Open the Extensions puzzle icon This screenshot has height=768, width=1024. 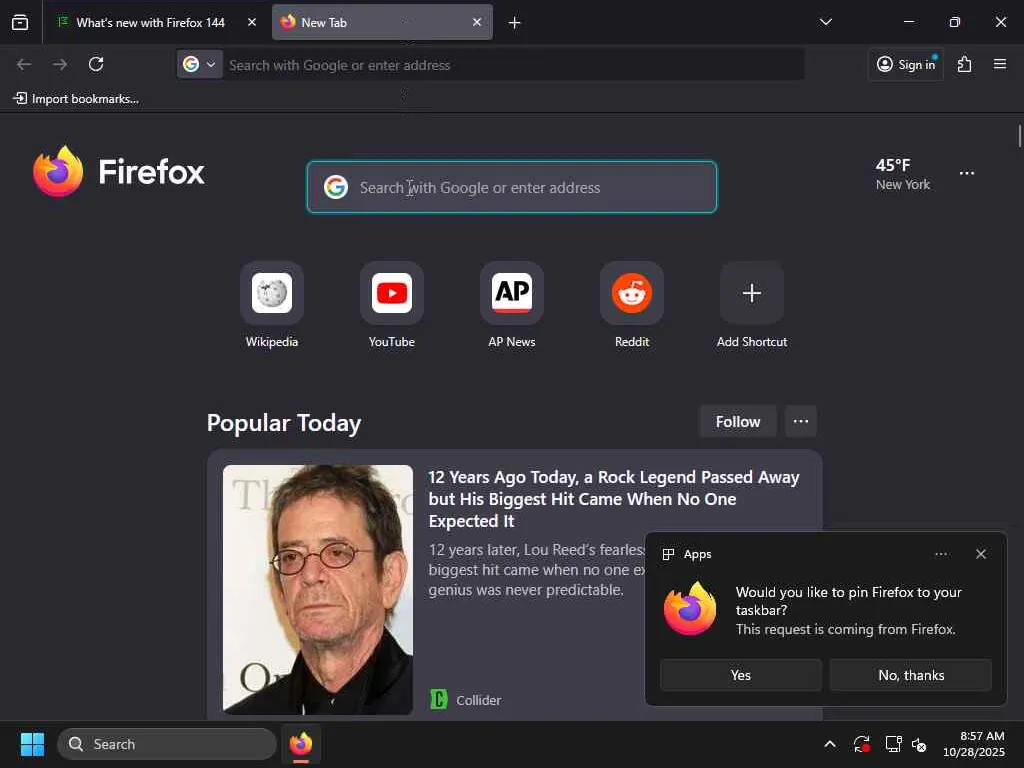[x=965, y=64]
